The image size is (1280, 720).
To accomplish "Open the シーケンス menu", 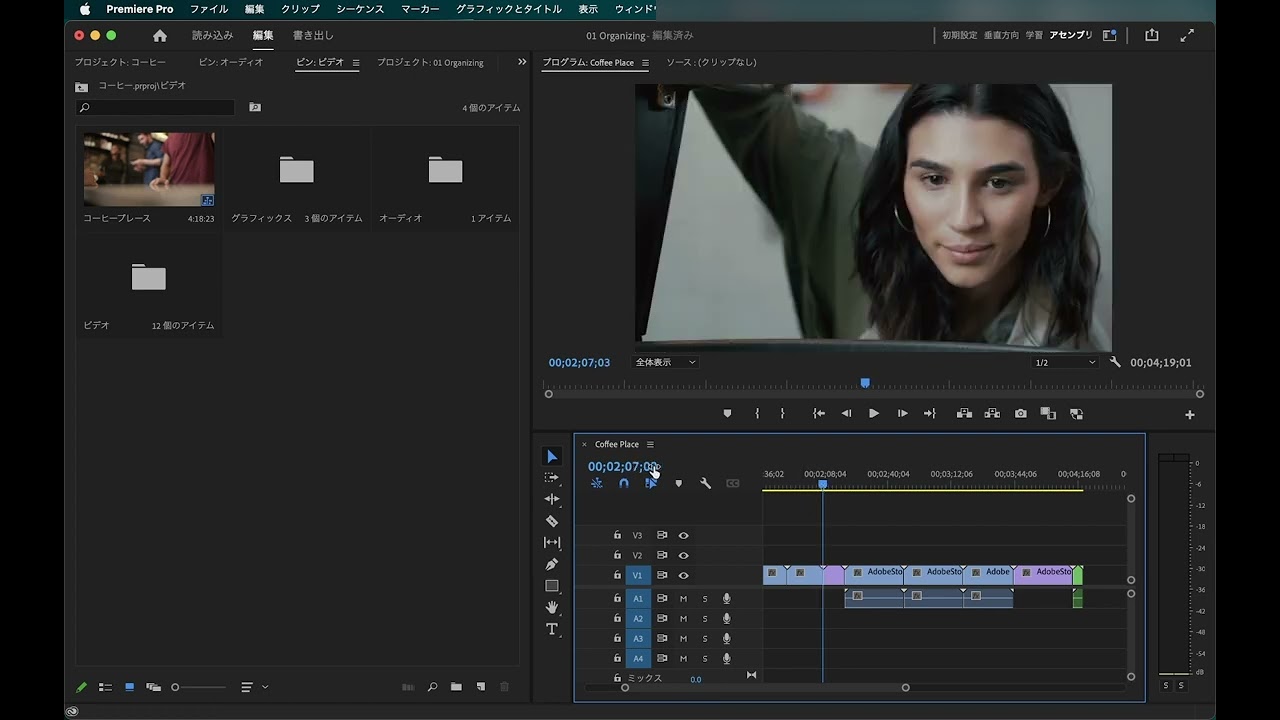I will point(359,9).
